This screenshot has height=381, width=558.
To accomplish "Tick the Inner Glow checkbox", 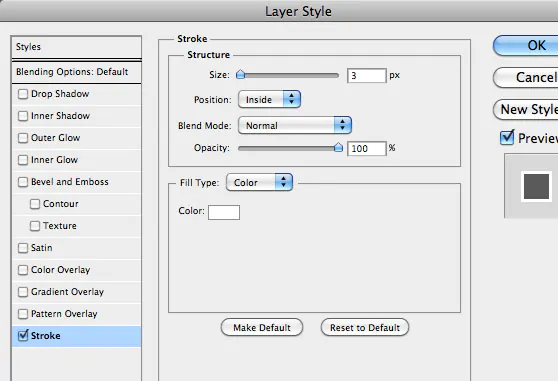I will [x=23, y=160].
